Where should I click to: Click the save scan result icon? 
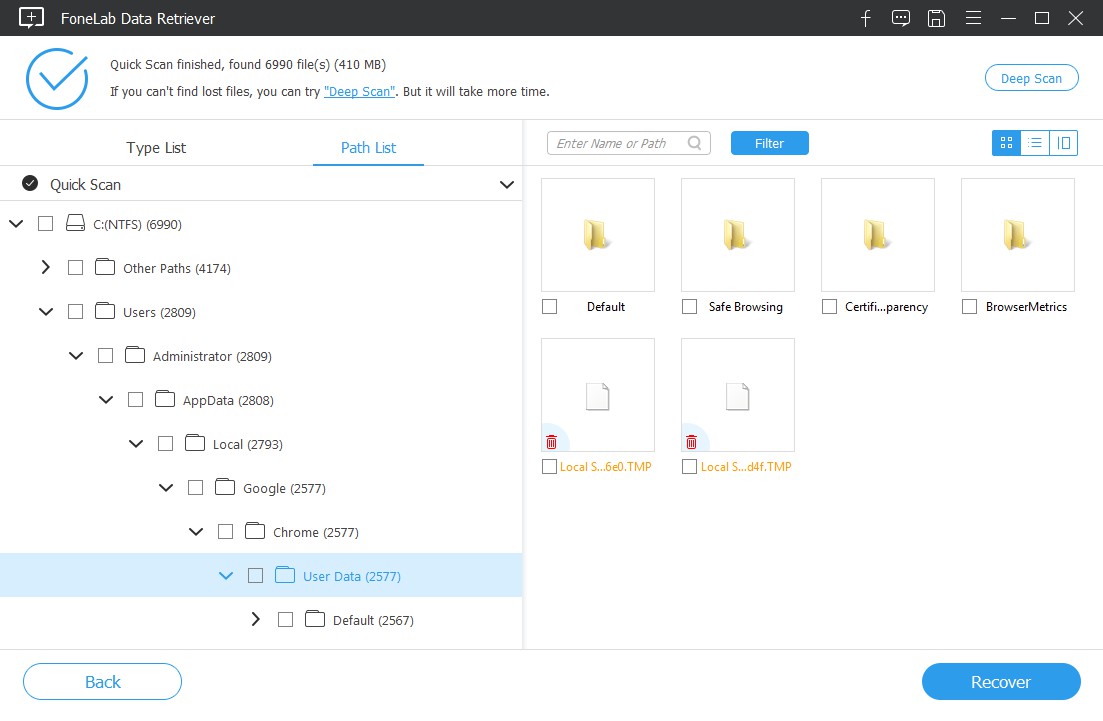coord(936,18)
